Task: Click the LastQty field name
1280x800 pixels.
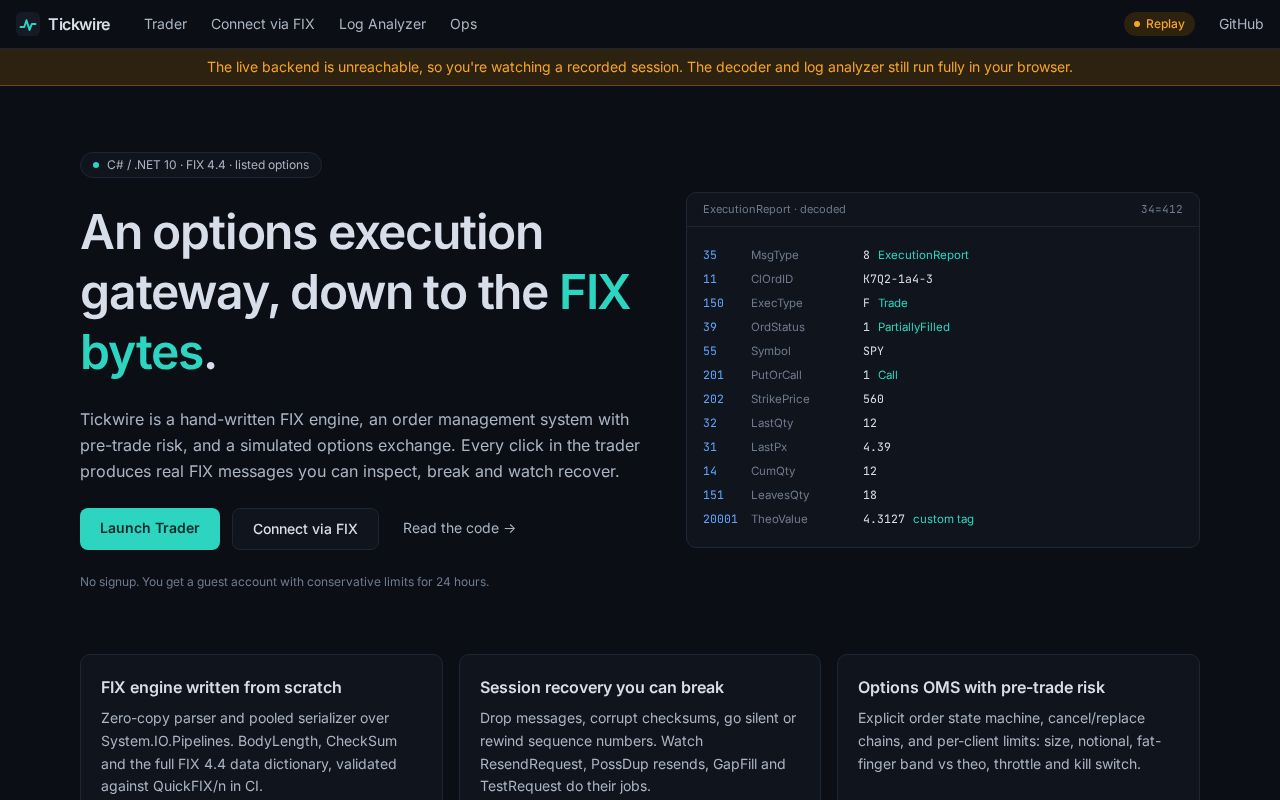Action: (x=772, y=423)
